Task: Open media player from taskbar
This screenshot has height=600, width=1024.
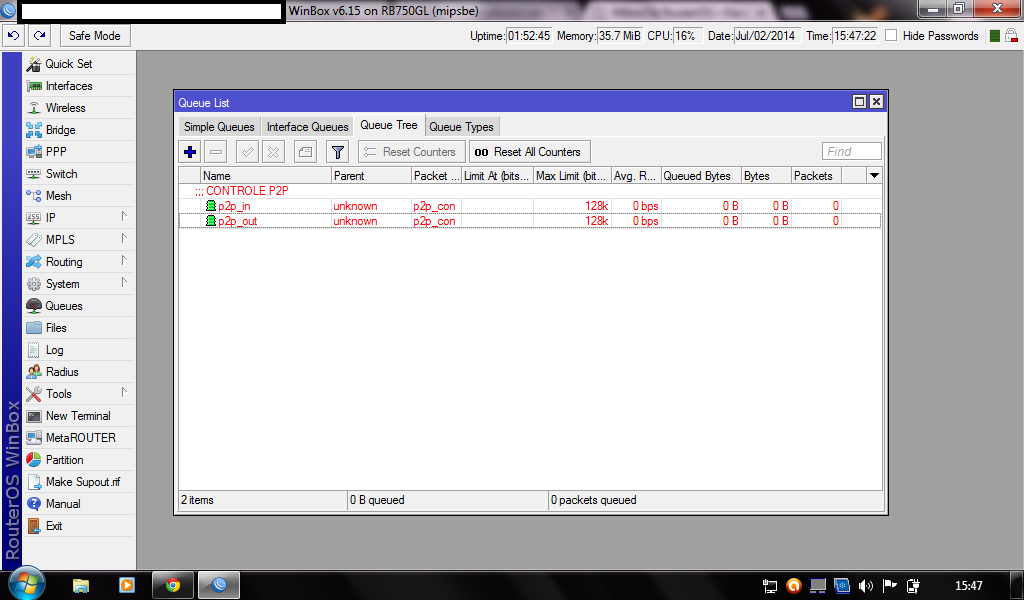Action: [127, 585]
